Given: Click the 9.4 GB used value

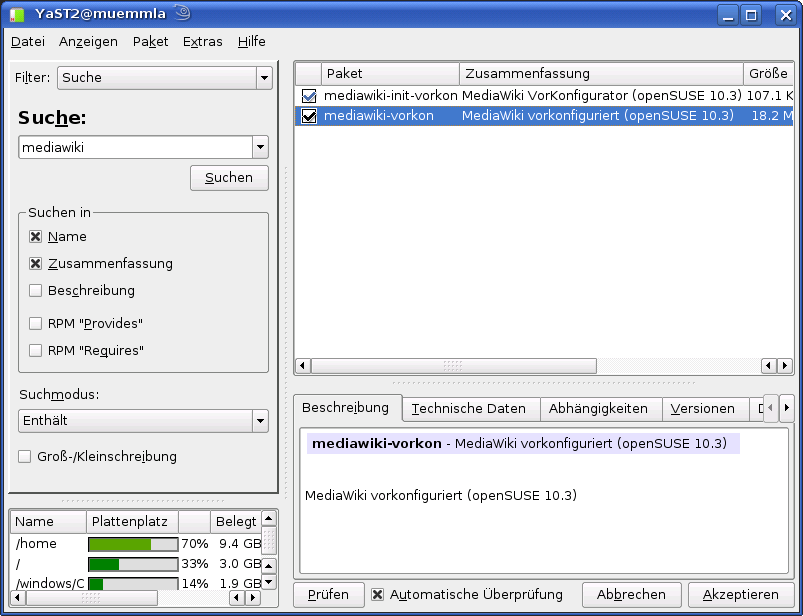Looking at the screenshot, I should click(240, 544).
